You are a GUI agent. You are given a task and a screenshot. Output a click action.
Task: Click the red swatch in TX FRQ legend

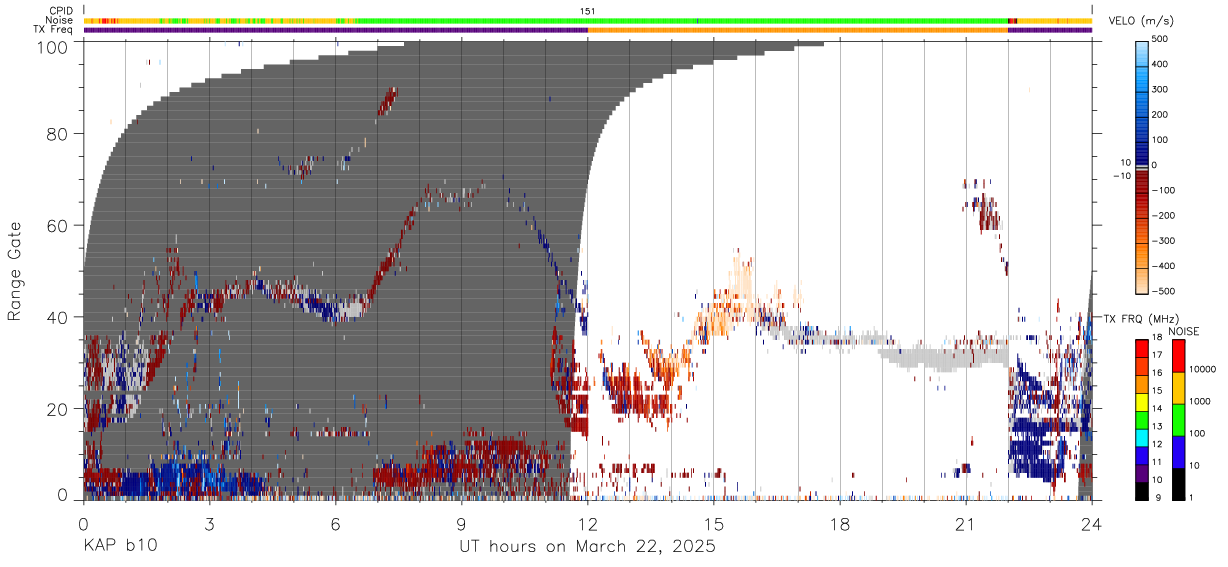pos(1140,348)
